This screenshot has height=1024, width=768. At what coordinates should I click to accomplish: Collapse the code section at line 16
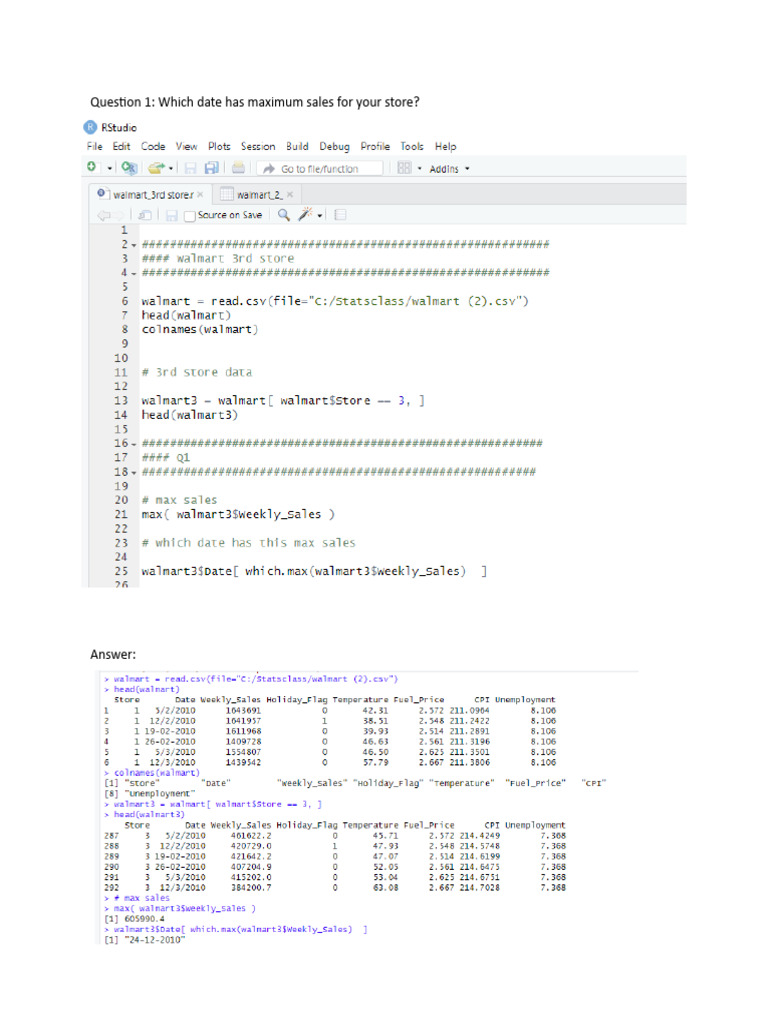133,443
